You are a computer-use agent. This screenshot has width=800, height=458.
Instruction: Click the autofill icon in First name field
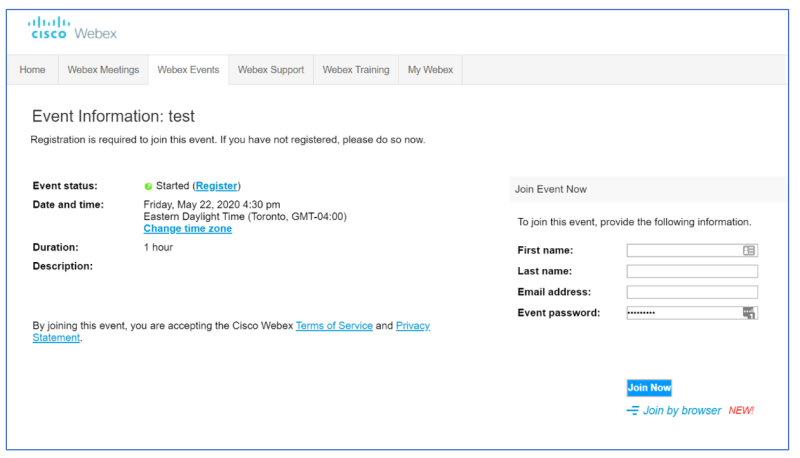[x=748, y=250]
